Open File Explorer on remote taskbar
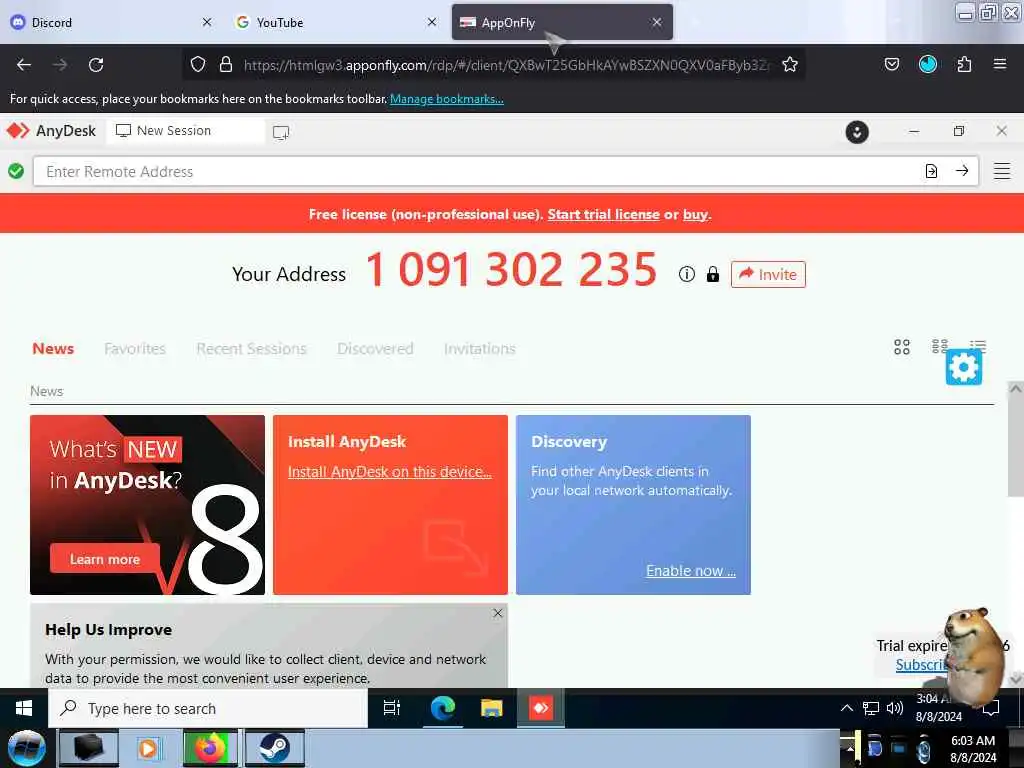Viewport: 1024px width, 768px height. tap(491, 708)
